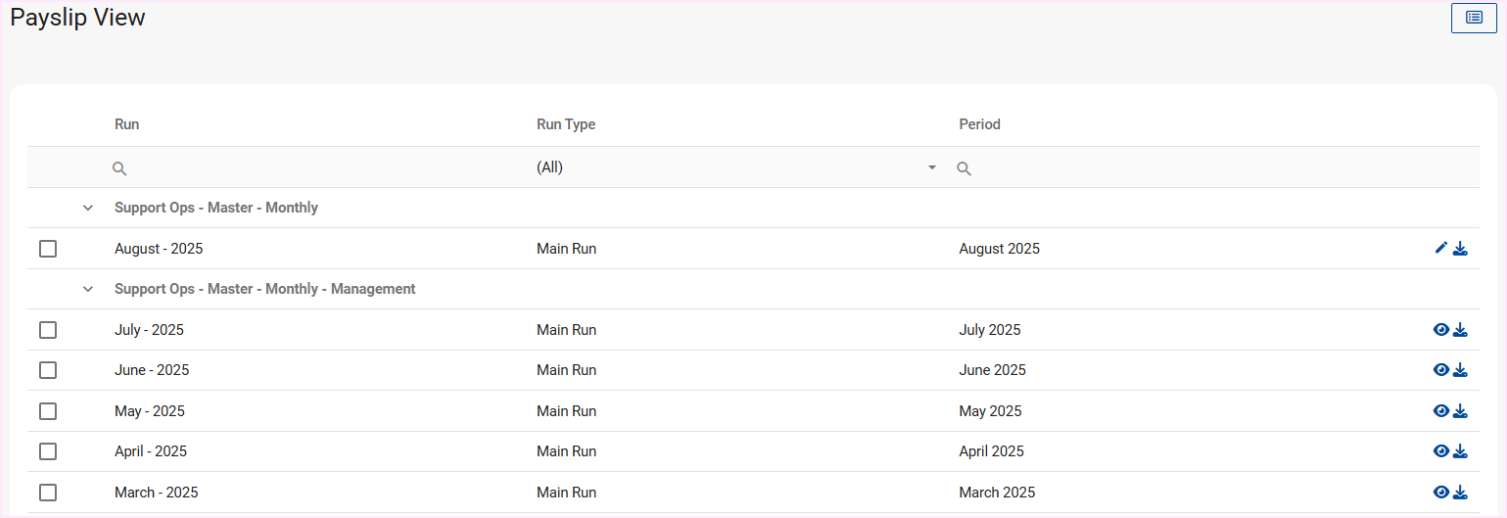View the March 2025 payslip
This screenshot has width=1507, height=518.
click(1441, 492)
